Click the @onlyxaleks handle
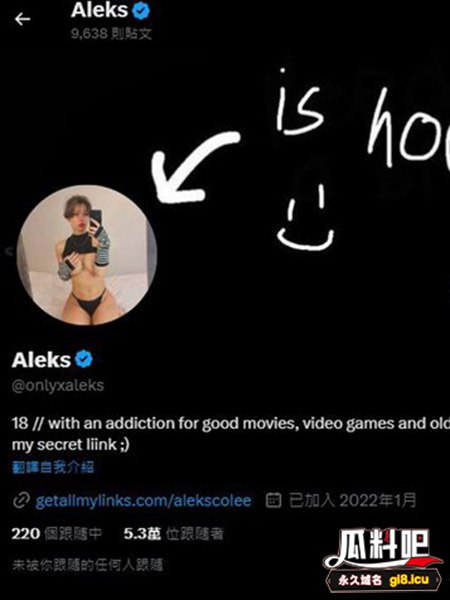 (58, 385)
